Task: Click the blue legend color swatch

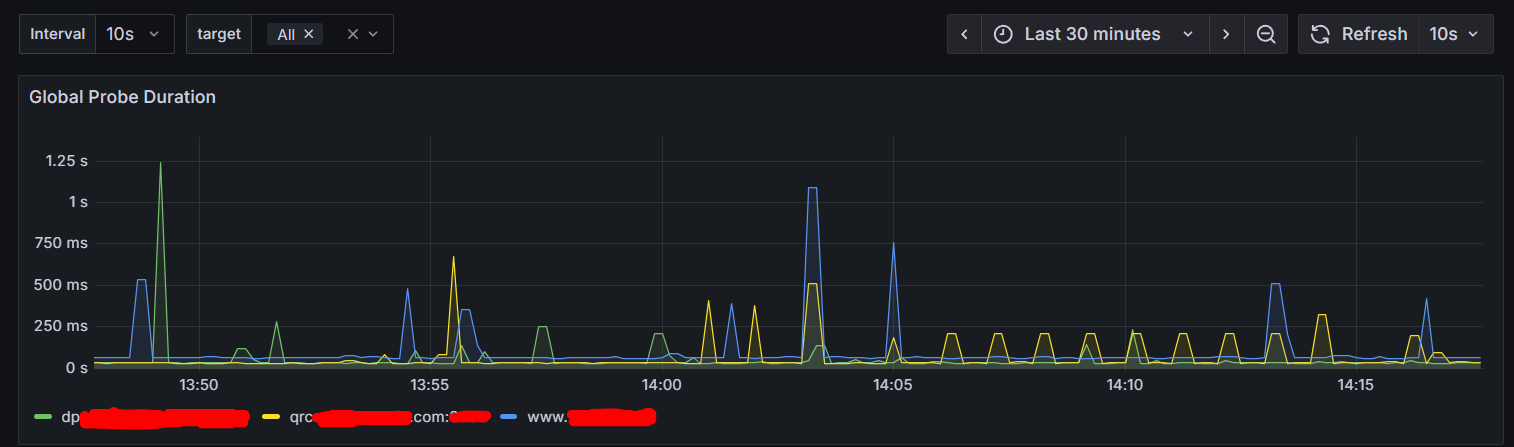Action: (x=509, y=416)
